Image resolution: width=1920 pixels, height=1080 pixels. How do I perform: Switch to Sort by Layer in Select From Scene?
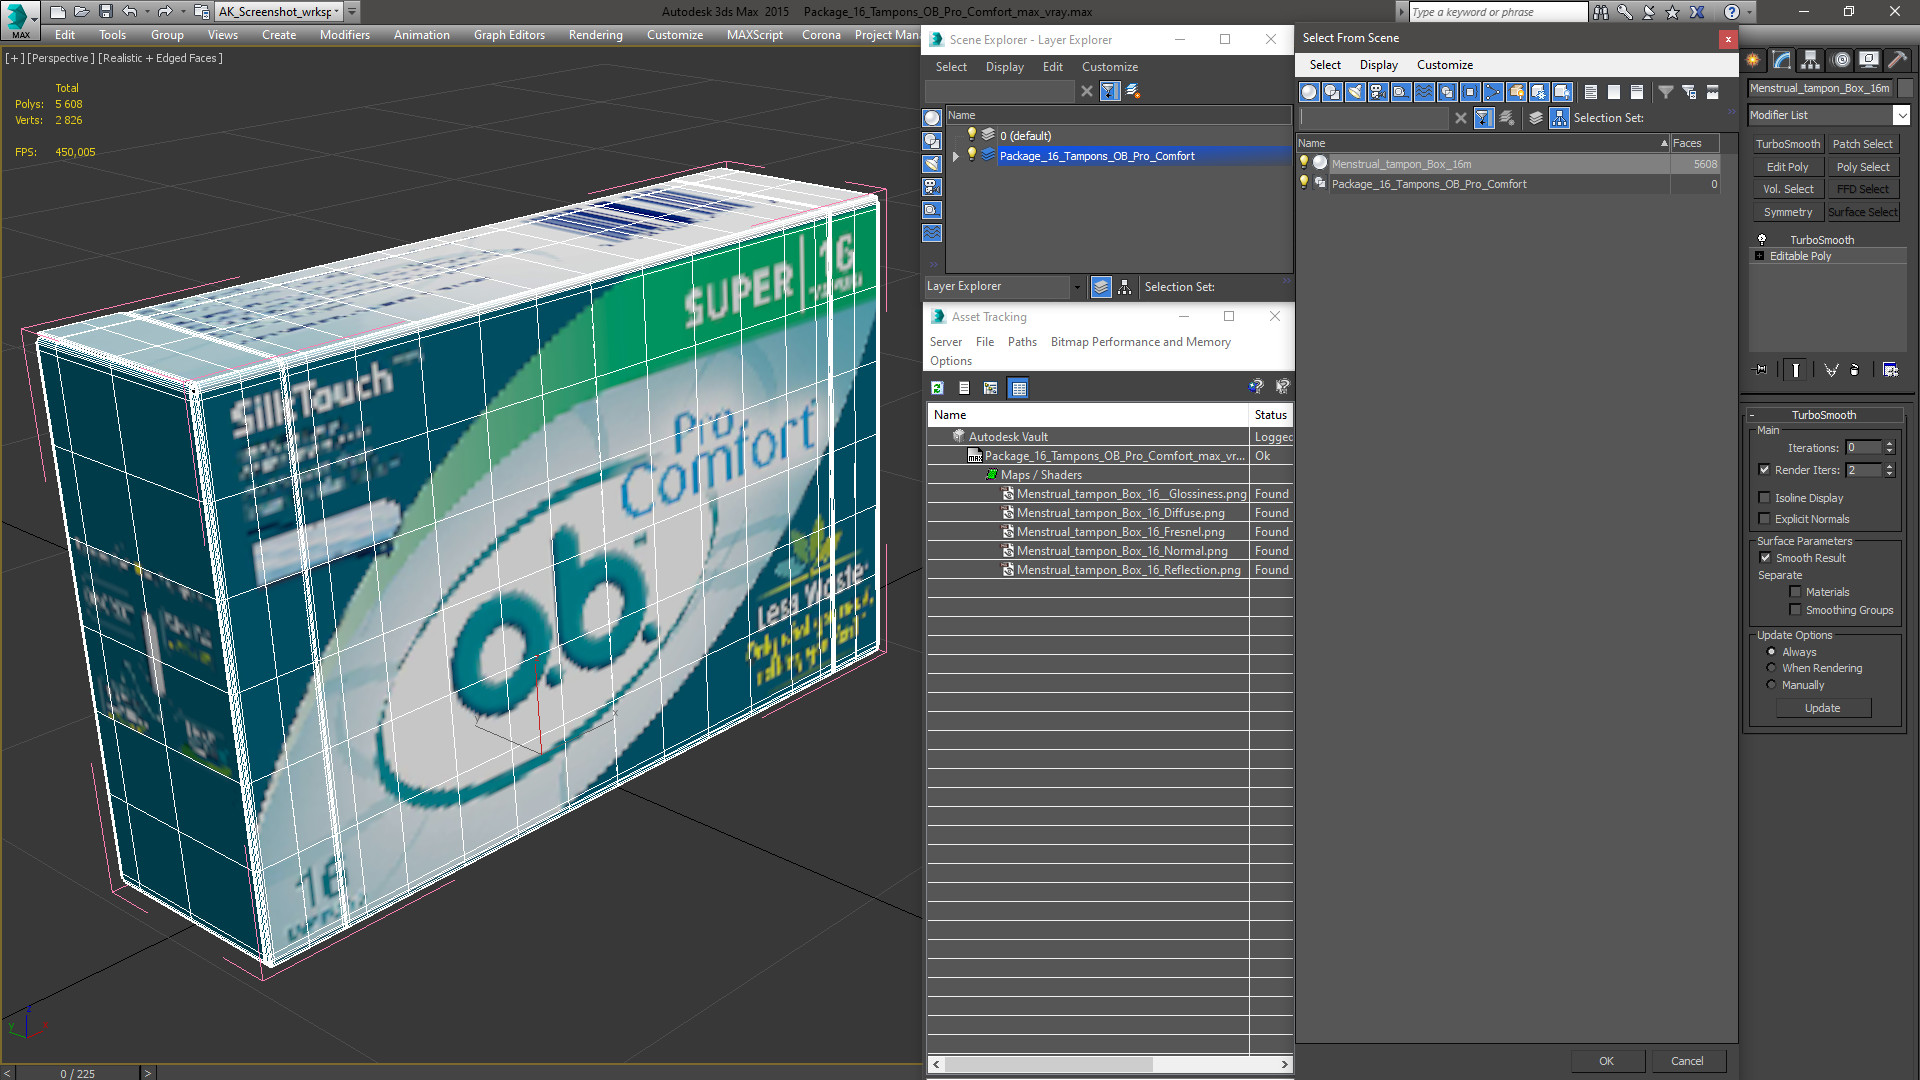point(1536,118)
